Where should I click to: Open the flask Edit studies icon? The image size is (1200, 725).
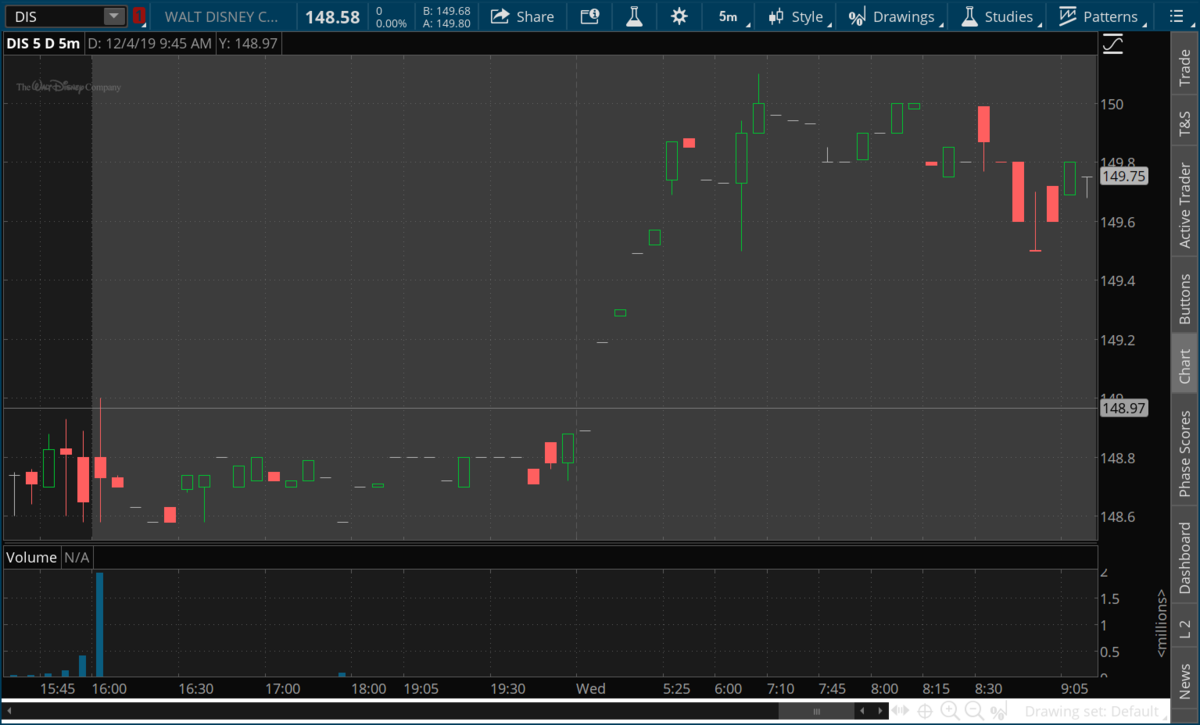(634, 16)
